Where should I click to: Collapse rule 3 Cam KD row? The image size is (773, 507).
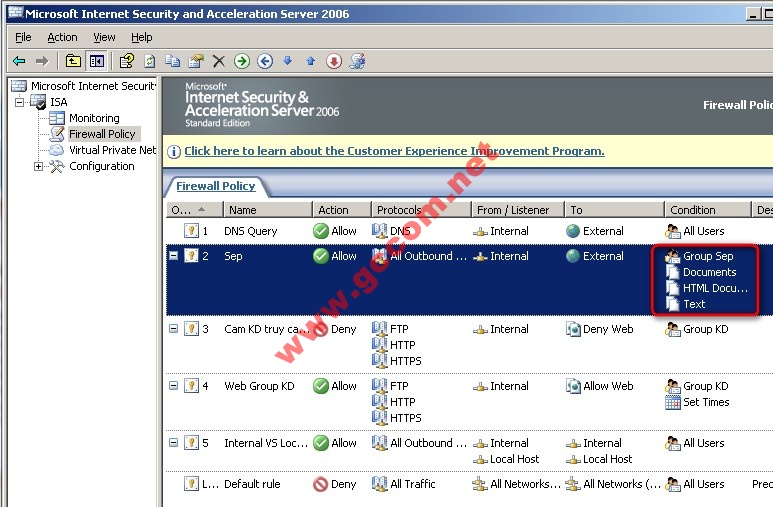174,329
